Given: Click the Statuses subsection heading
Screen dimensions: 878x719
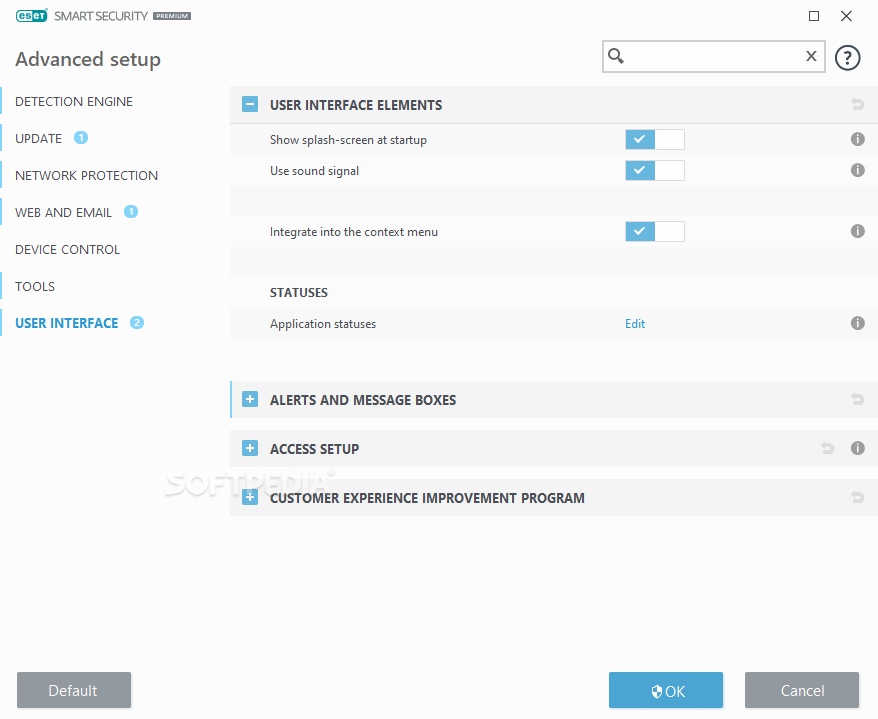Looking at the screenshot, I should coord(298,292).
